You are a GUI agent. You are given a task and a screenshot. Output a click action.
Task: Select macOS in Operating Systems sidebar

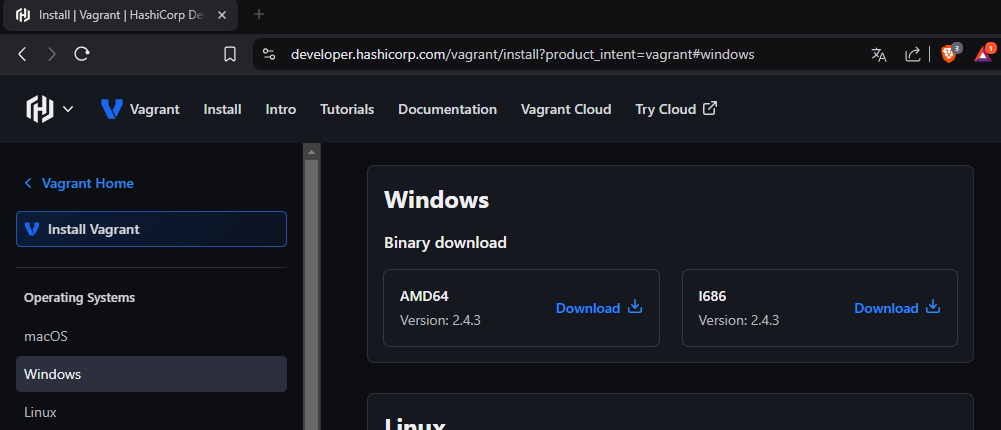pyautogui.click(x=46, y=336)
